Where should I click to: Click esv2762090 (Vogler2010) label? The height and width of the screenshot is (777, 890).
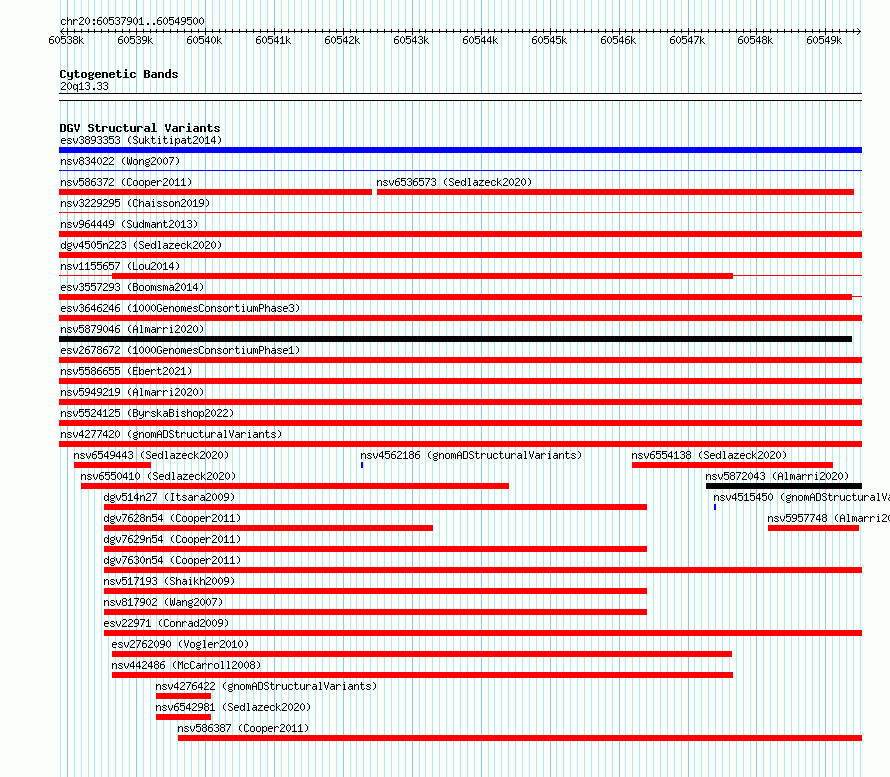180,644
